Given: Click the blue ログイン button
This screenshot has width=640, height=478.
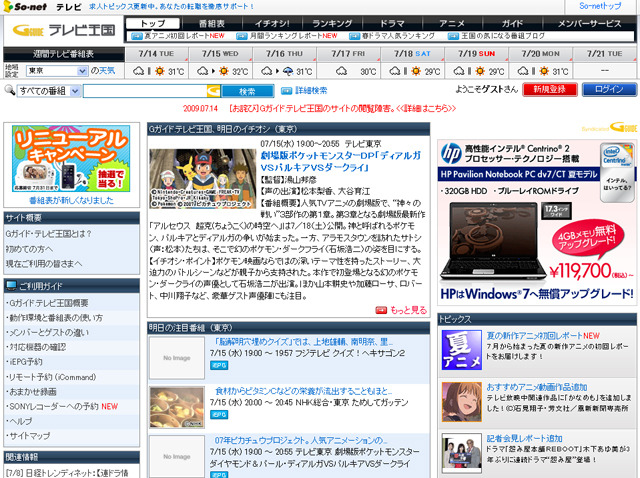Looking at the screenshot, I should [609, 89].
